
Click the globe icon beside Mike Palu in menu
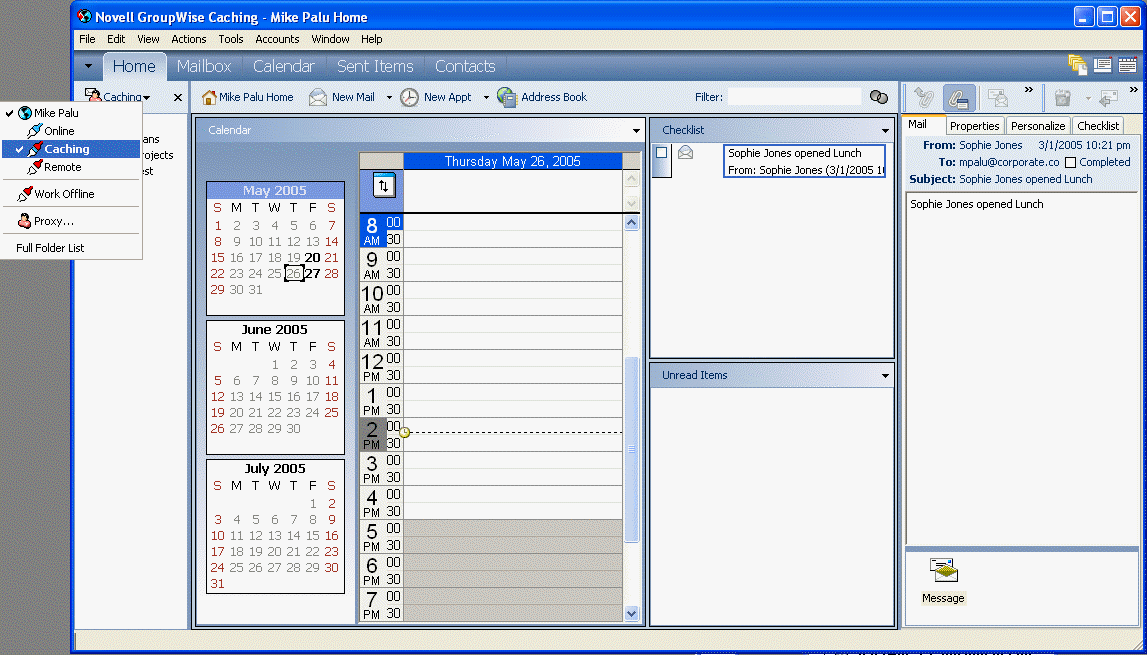coord(25,113)
